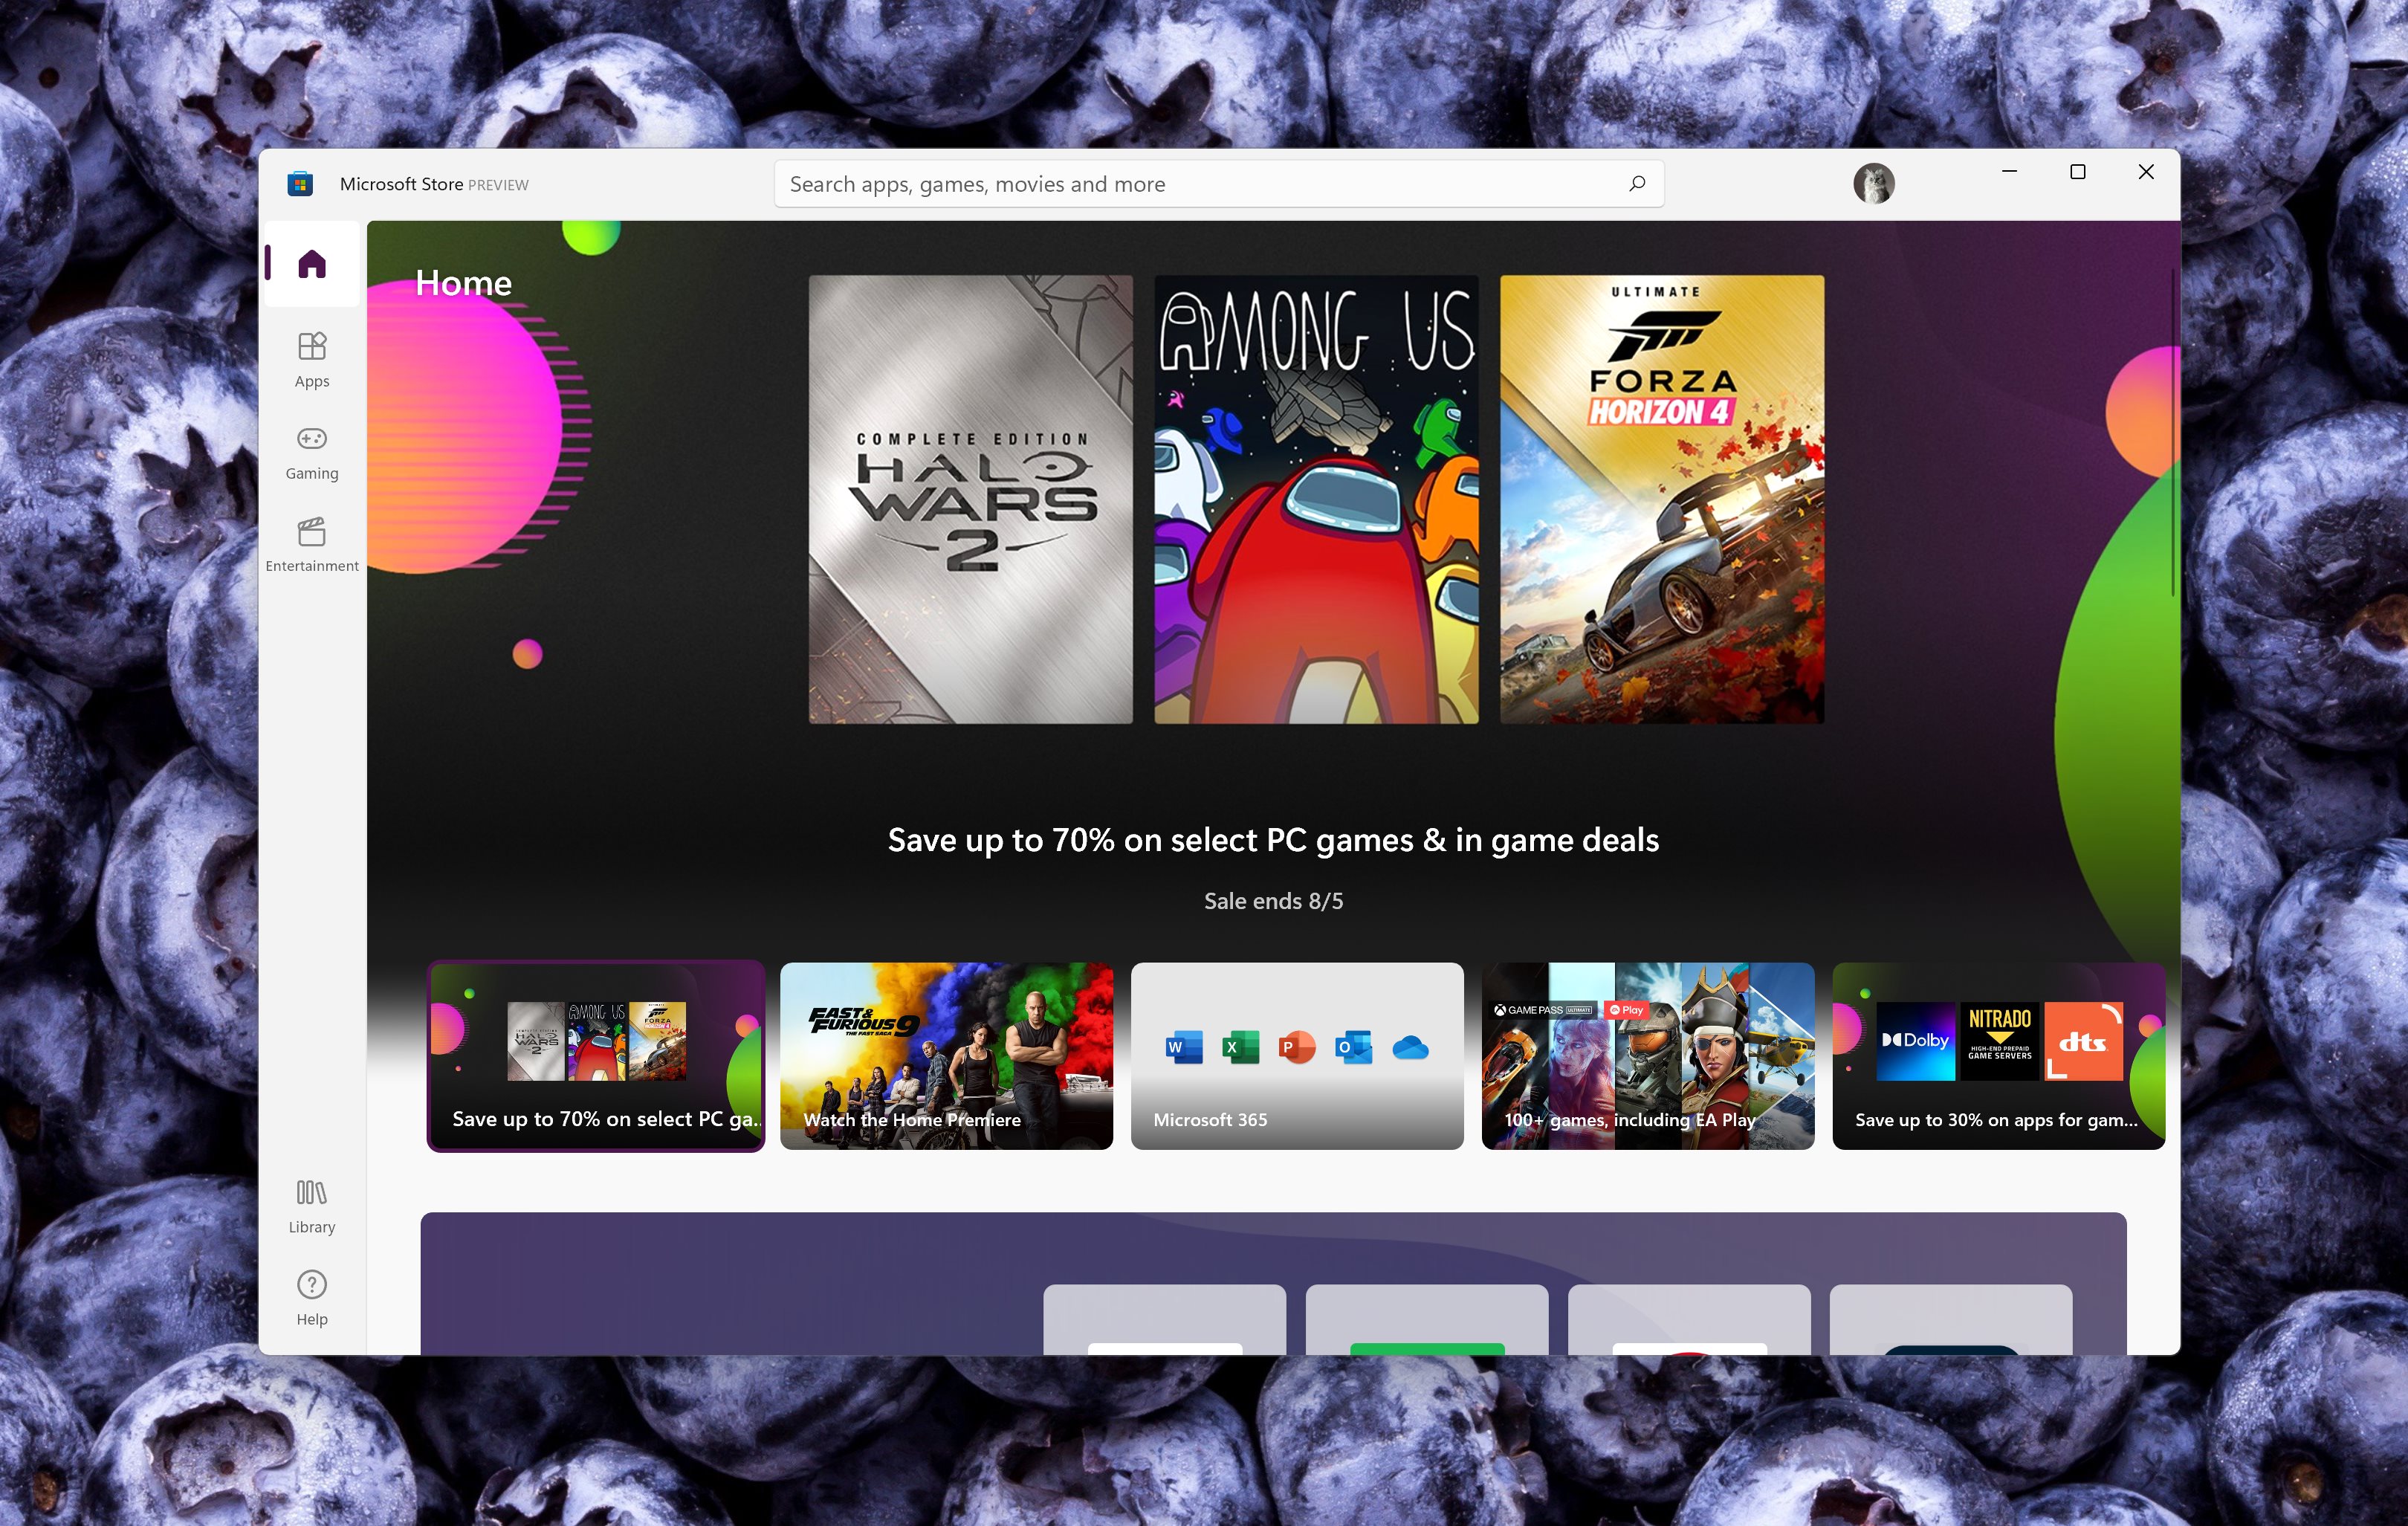Open the Forza Horizon 4 Ultimate cover
This screenshot has height=1526, width=2408.
click(x=1662, y=499)
